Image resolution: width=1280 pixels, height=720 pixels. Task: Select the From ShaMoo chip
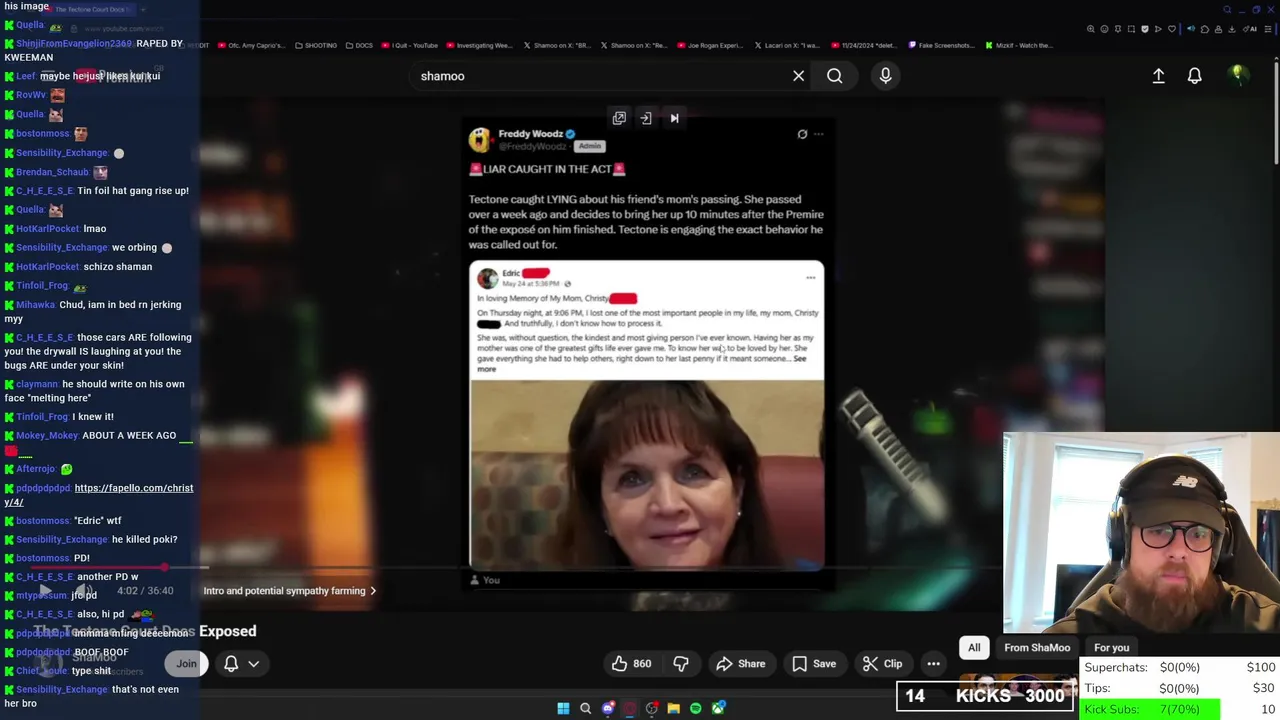click(x=1037, y=647)
